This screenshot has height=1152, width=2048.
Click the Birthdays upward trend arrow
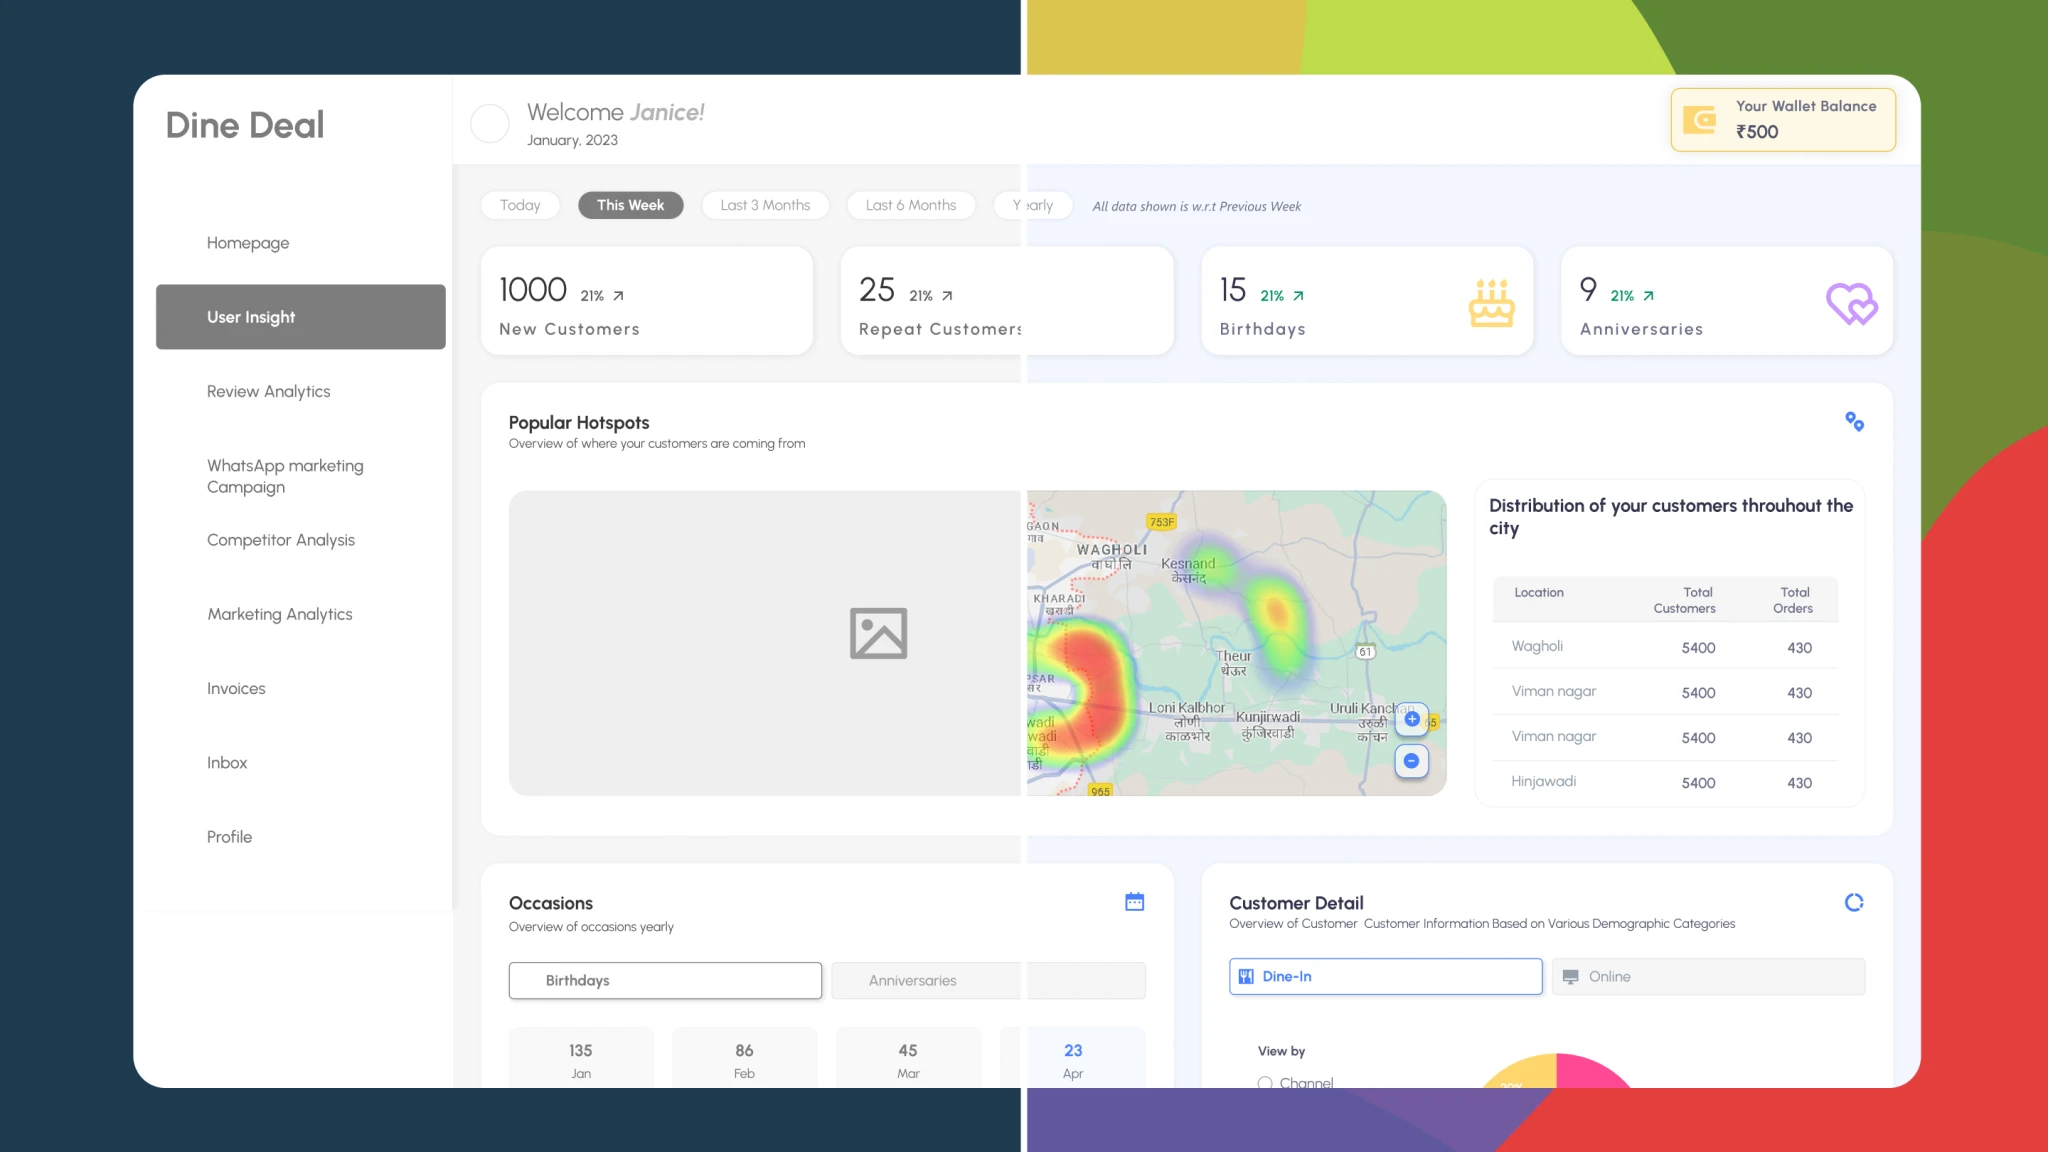(x=1298, y=296)
